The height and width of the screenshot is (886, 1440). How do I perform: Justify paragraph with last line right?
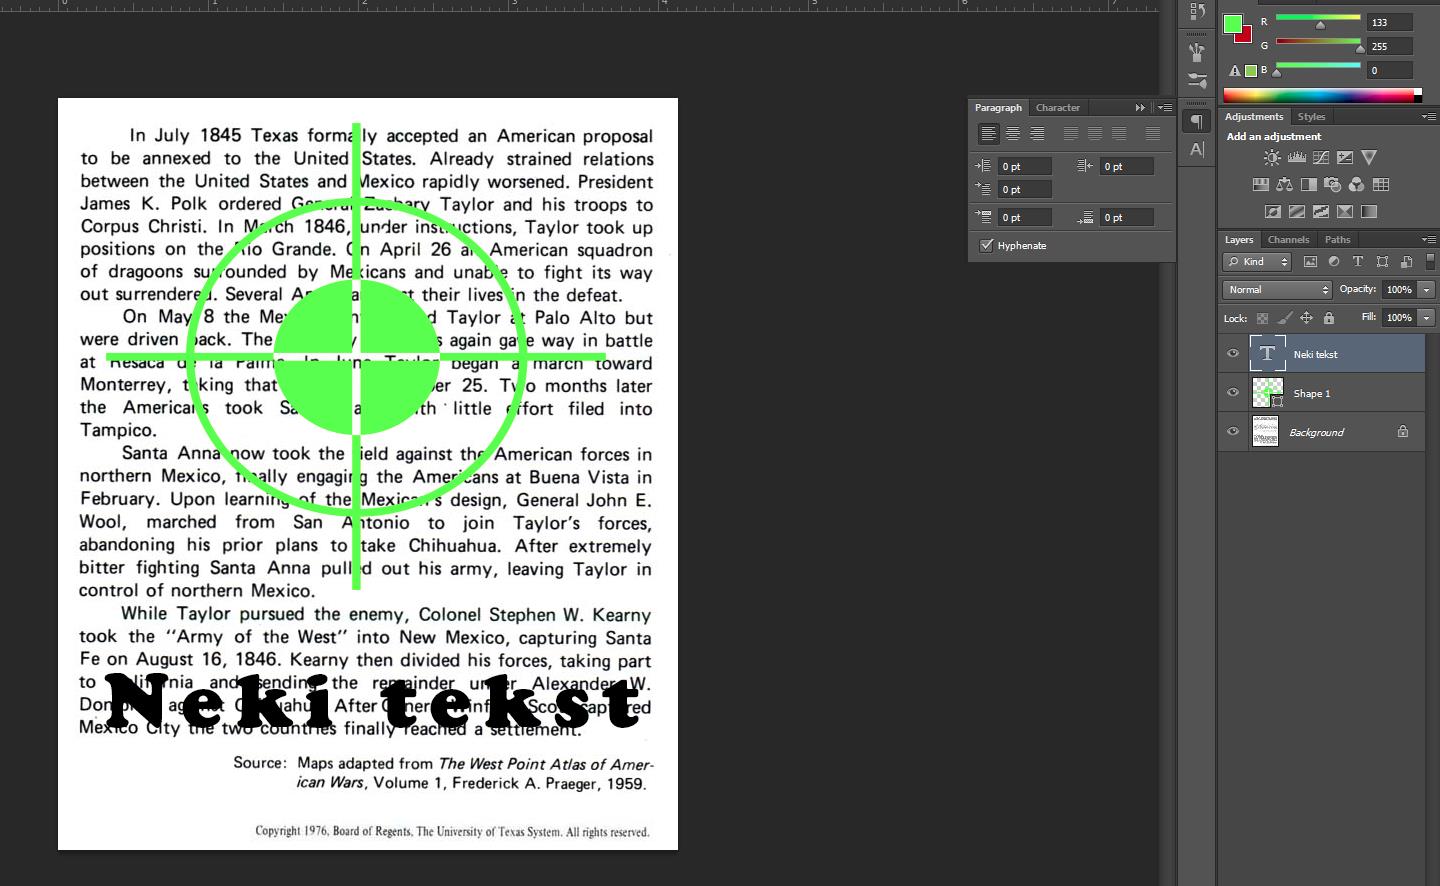coord(1119,133)
